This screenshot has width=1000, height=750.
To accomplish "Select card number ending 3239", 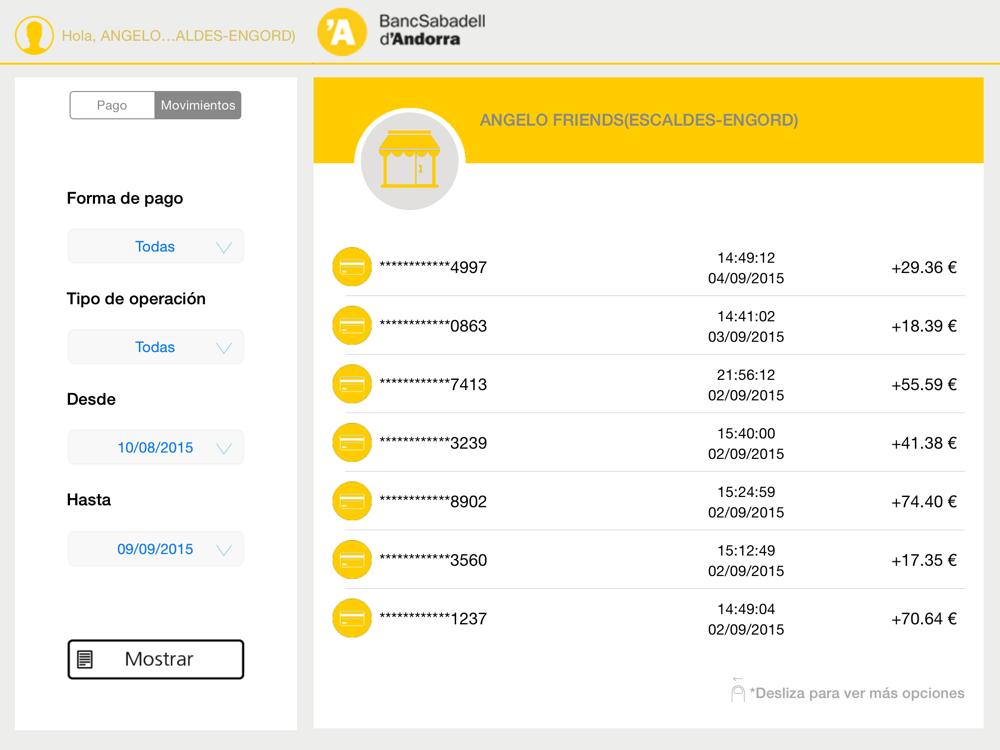I will pyautogui.click(x=433, y=443).
